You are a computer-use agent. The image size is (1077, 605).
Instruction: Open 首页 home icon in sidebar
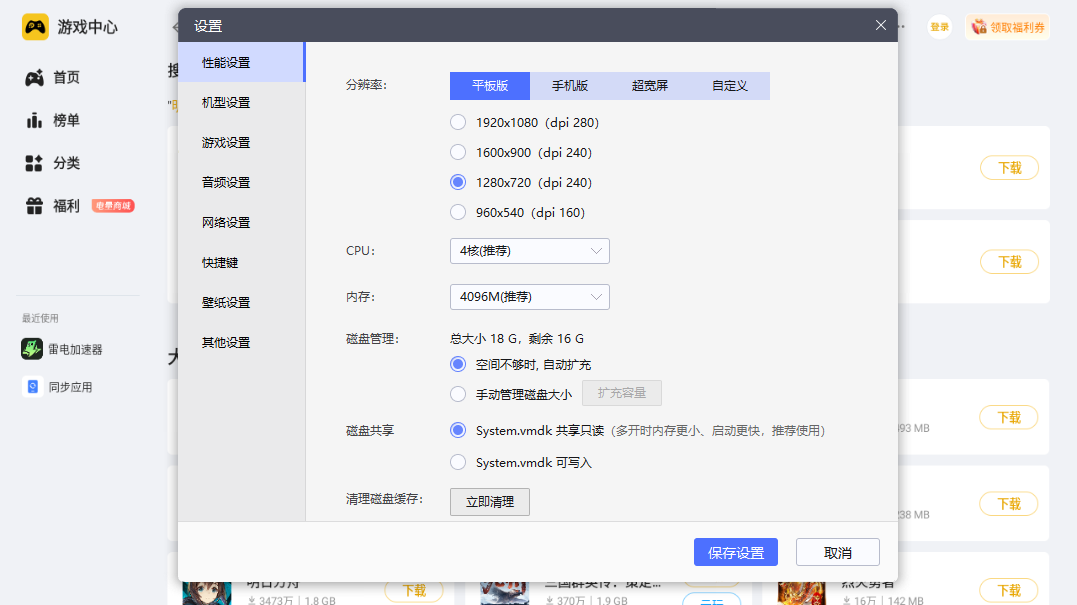pyautogui.click(x=34, y=78)
